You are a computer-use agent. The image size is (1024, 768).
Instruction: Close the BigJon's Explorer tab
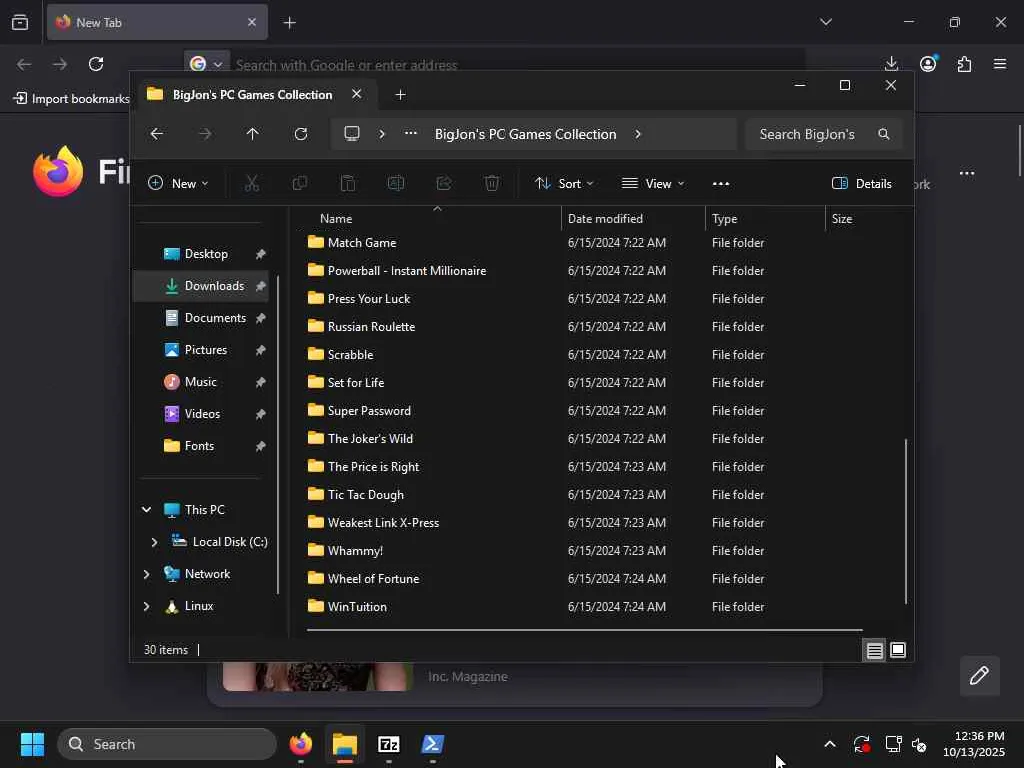[x=357, y=94]
